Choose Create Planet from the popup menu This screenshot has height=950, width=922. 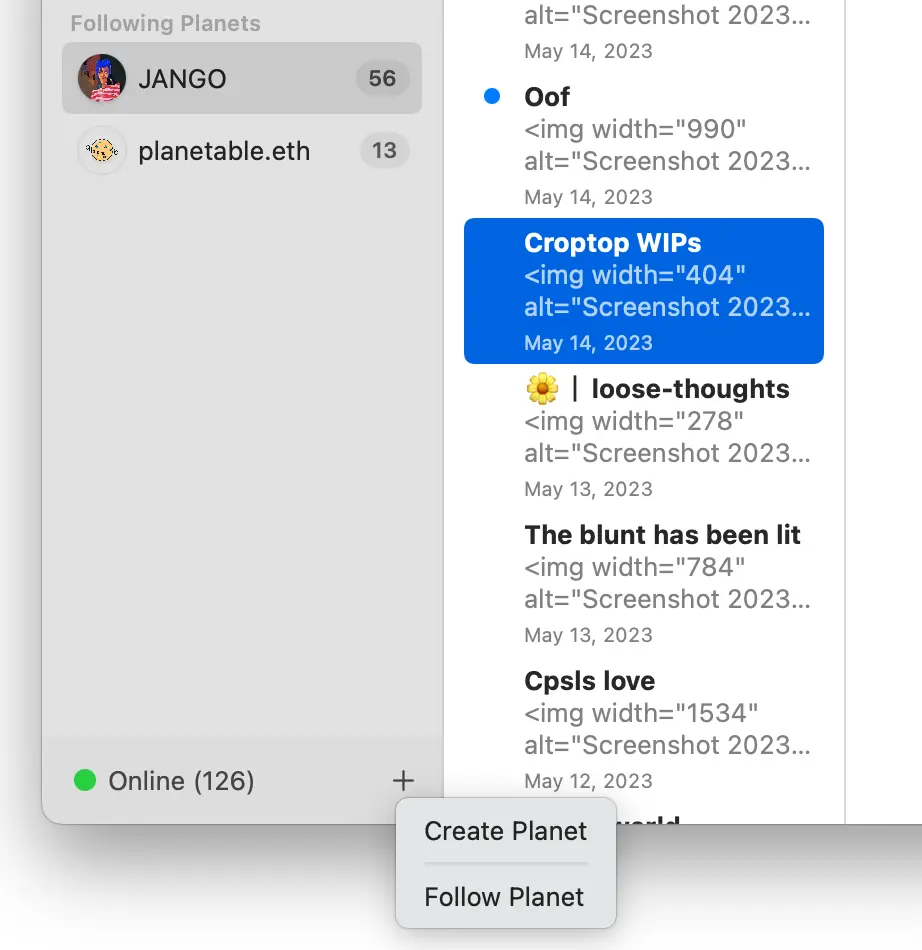tap(505, 831)
